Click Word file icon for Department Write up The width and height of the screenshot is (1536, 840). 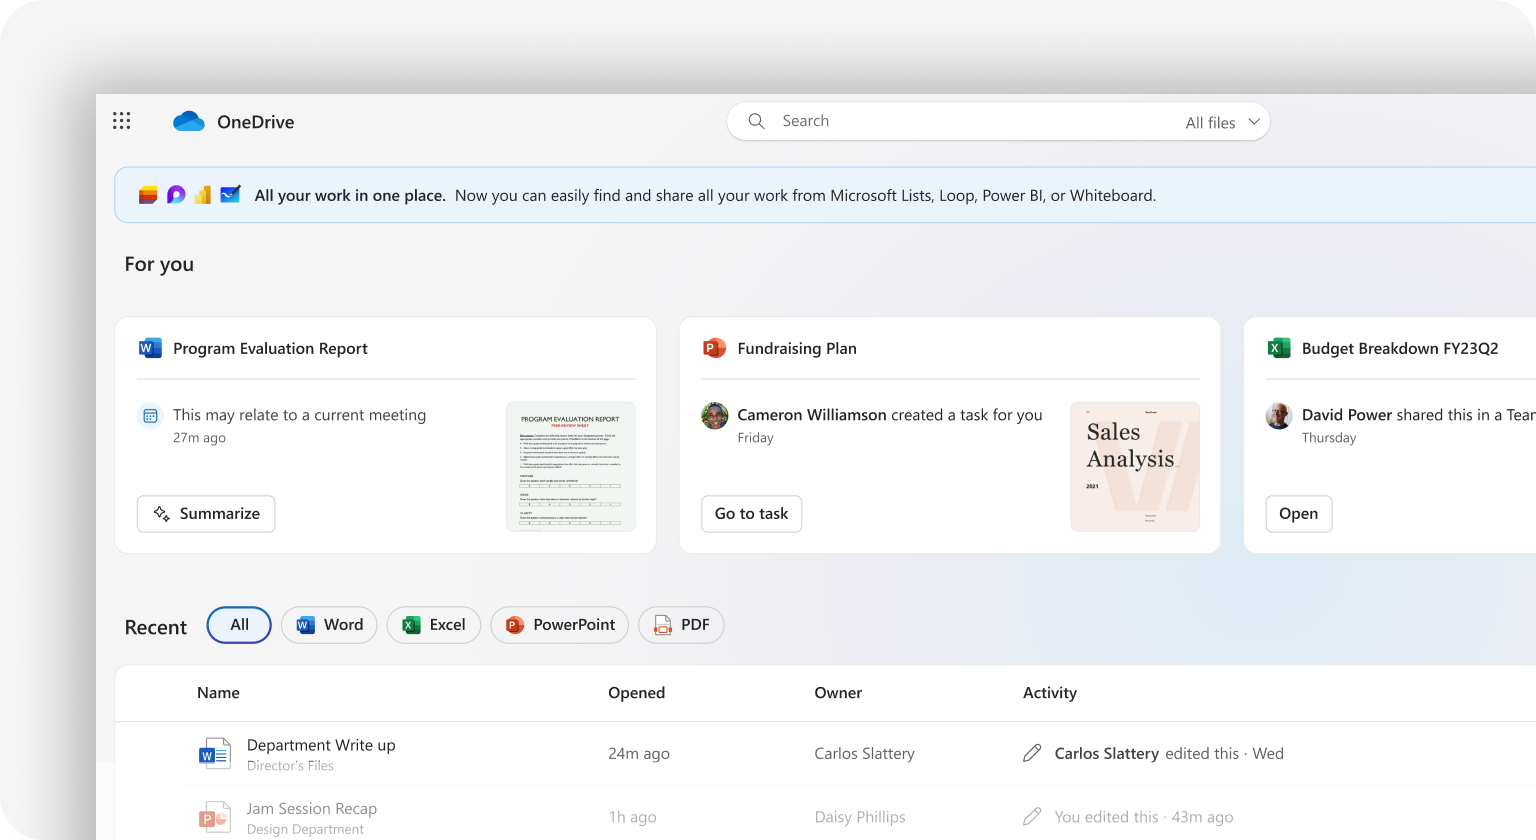(215, 754)
